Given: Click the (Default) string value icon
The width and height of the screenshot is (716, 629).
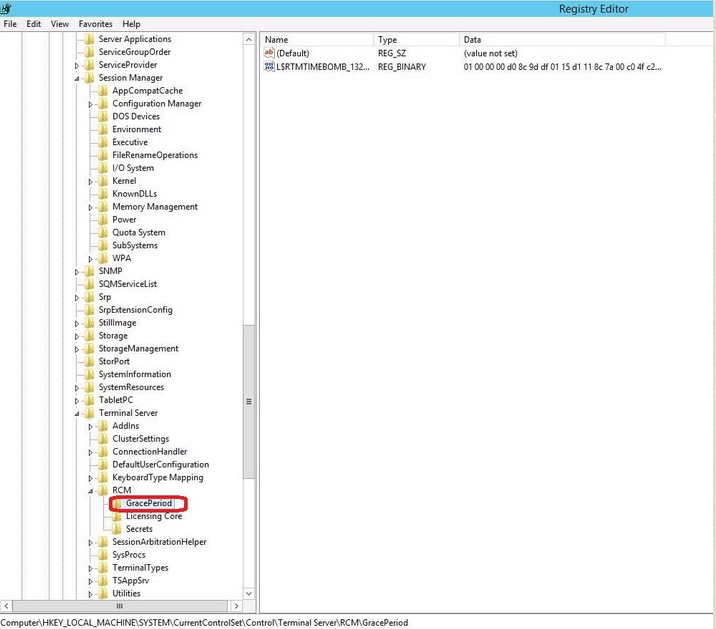Looking at the screenshot, I should [x=269, y=53].
